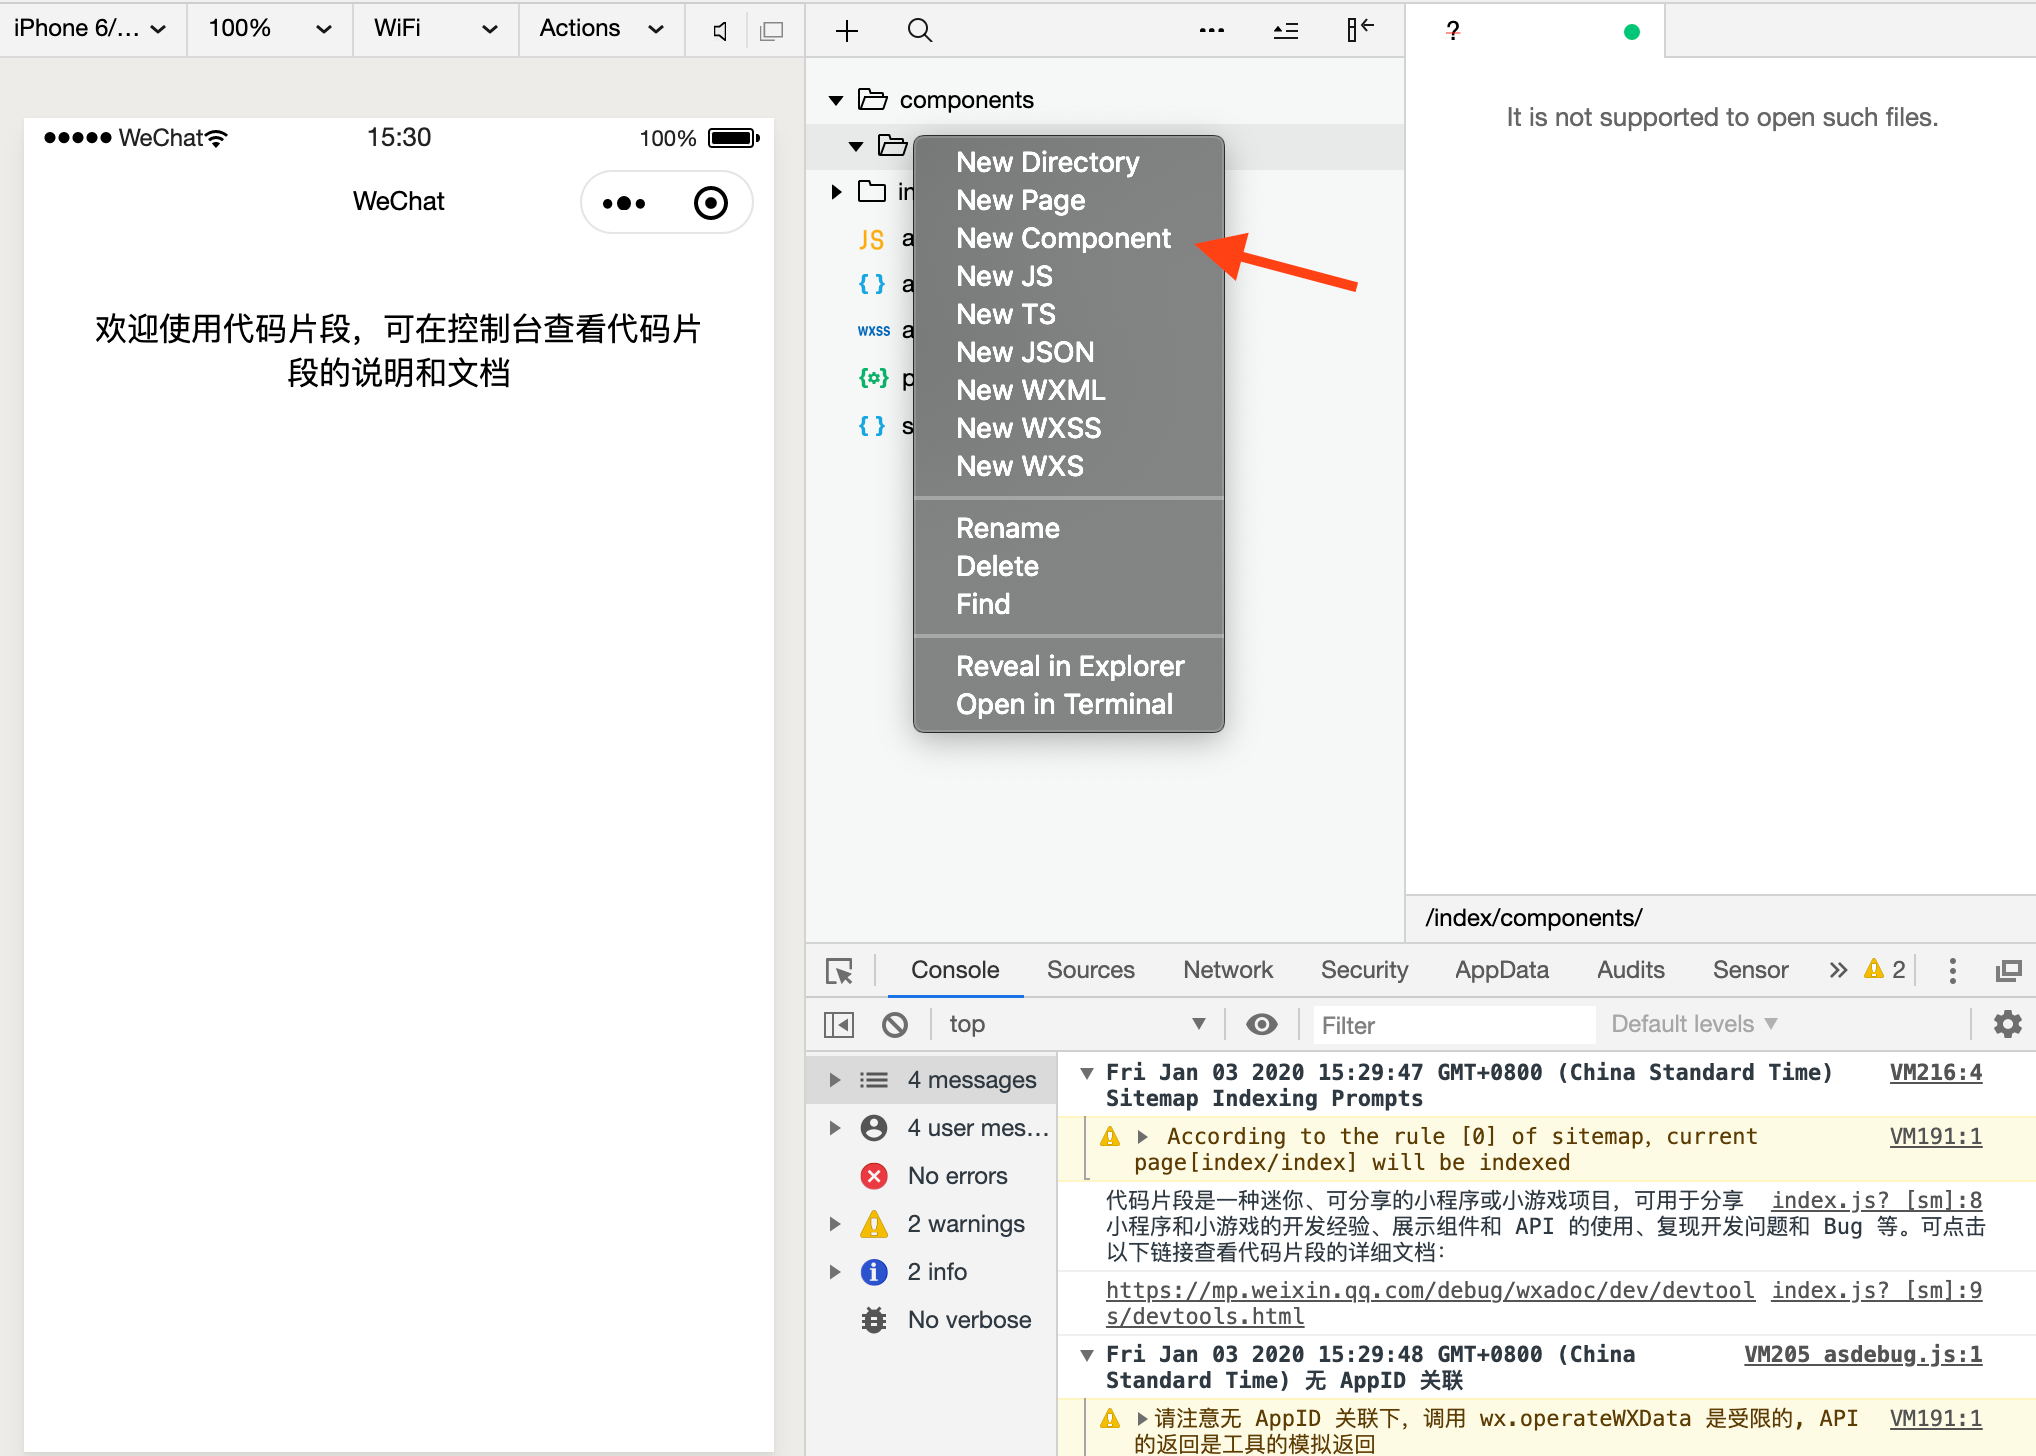The width and height of the screenshot is (2036, 1456).
Task: Click the VM216:4 source link
Action: tap(1936, 1072)
